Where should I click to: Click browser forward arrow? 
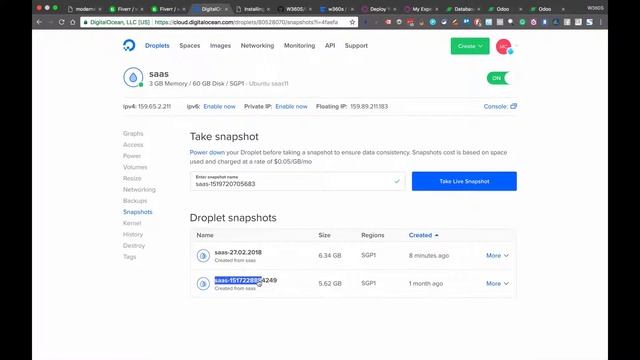50,22
